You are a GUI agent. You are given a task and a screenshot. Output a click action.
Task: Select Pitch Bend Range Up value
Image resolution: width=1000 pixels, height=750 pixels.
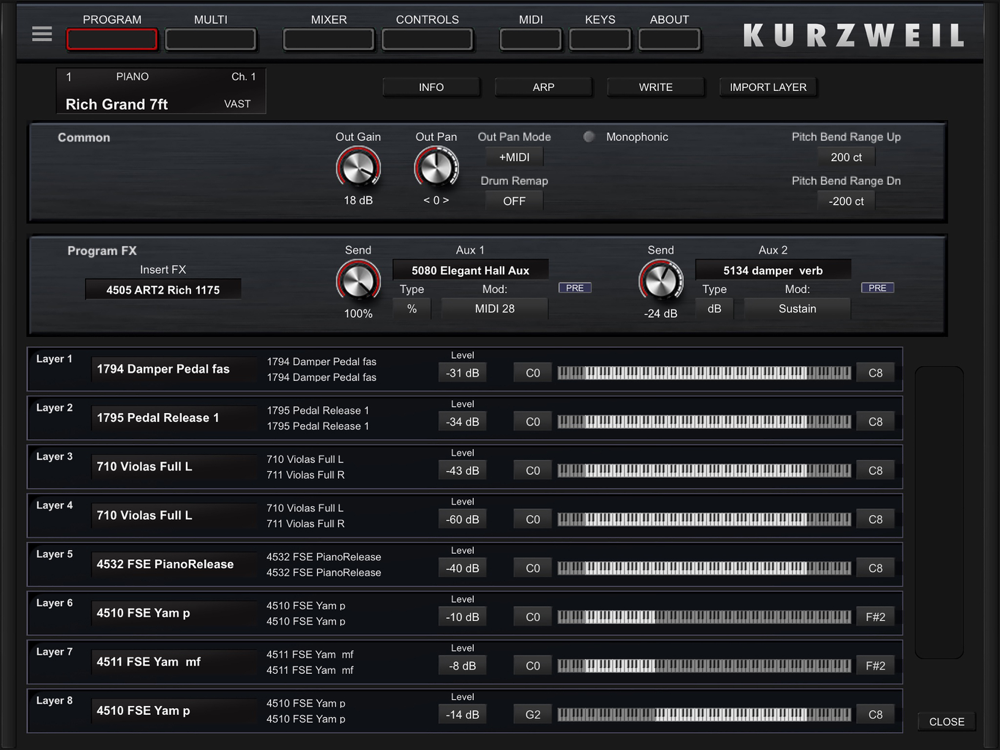coord(846,157)
